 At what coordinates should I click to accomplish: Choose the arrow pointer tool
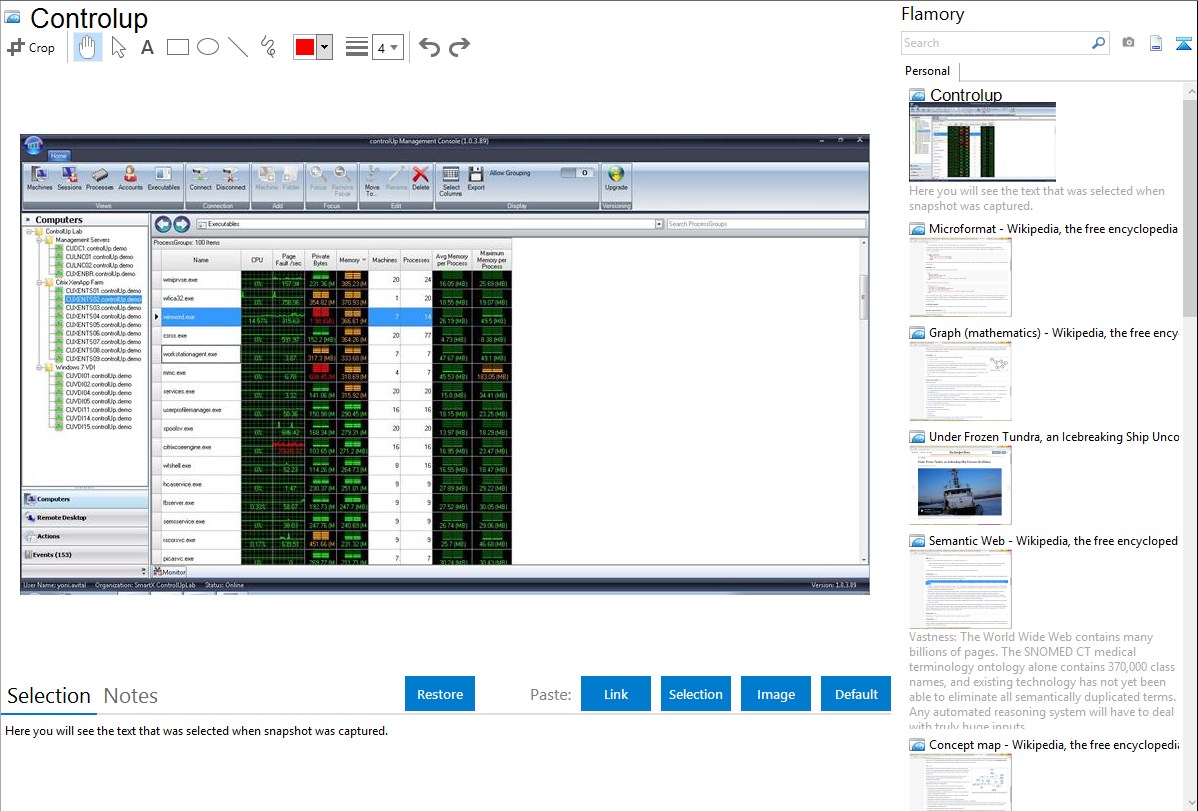click(118, 47)
